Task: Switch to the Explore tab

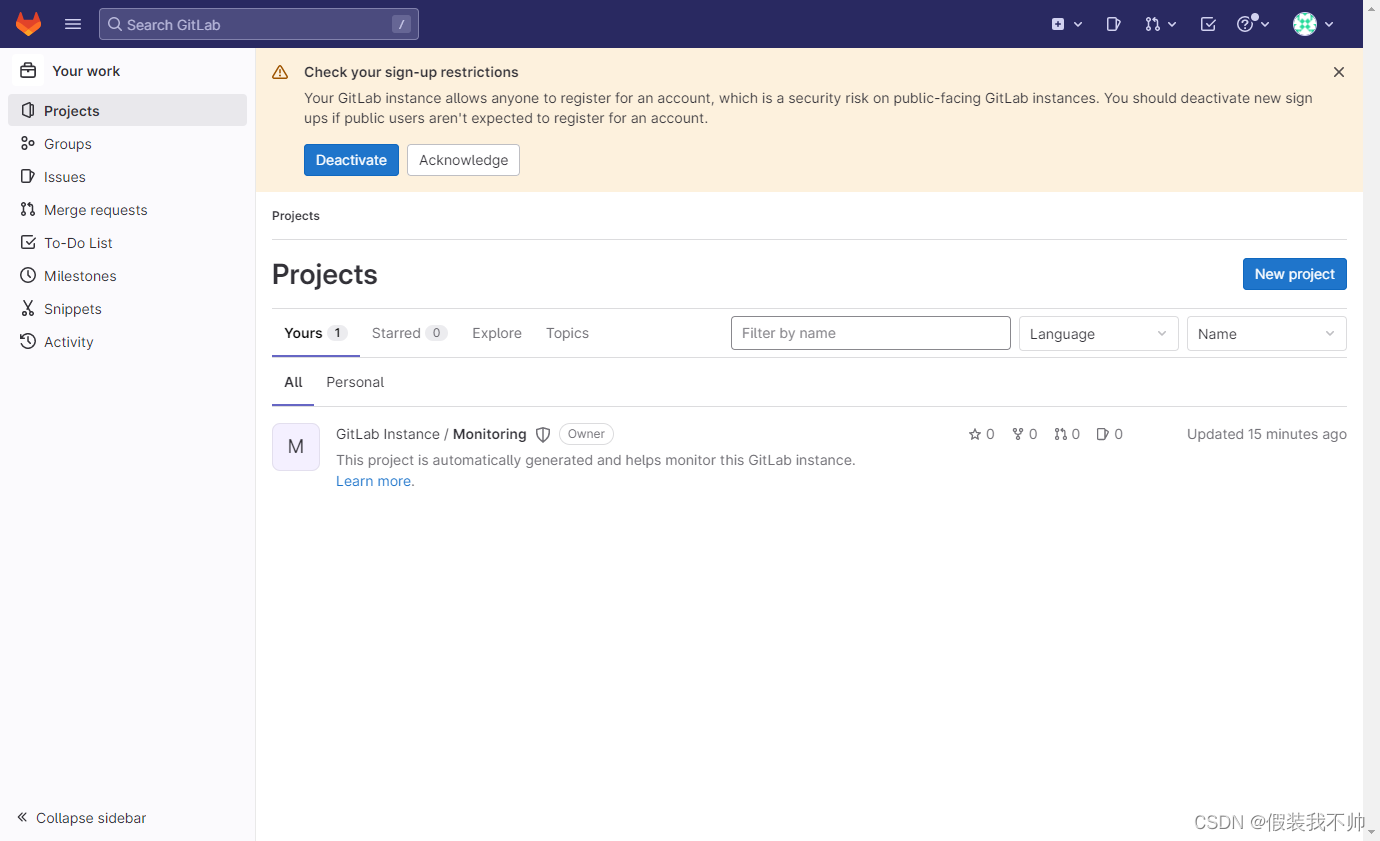Action: (x=497, y=333)
